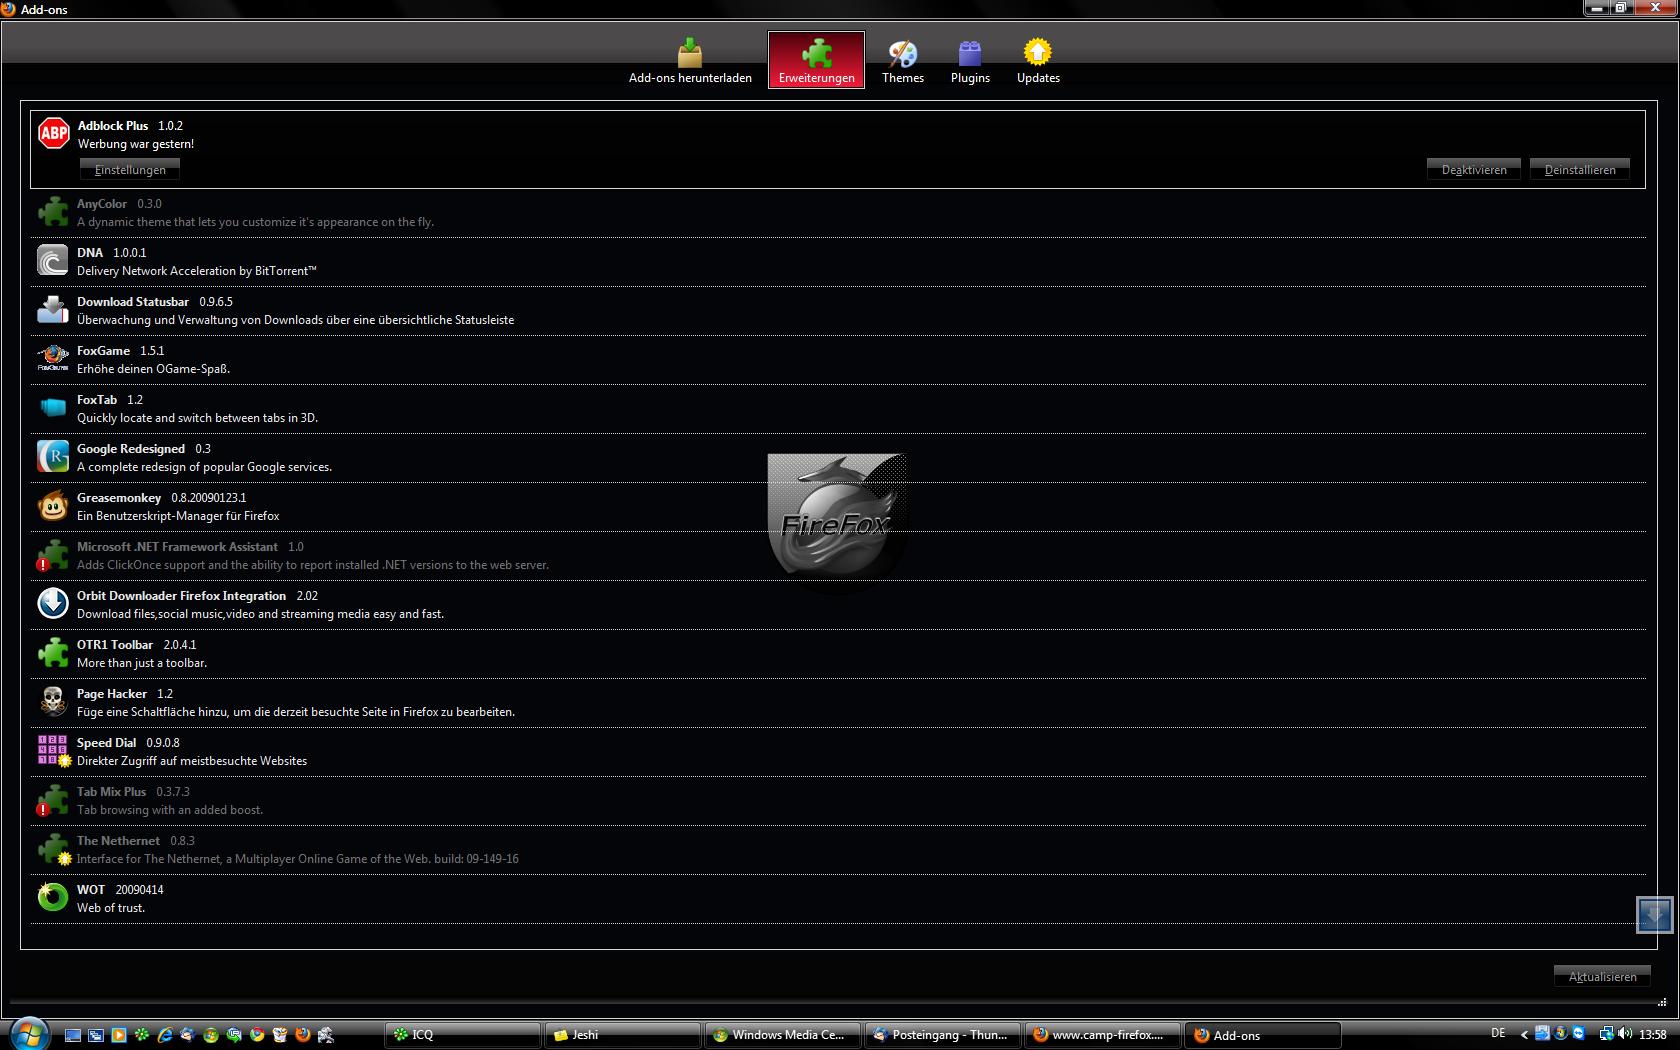Viewport: 1680px width, 1050px height.
Task: Click the Aktualisieren button
Action: pyautogui.click(x=1602, y=977)
